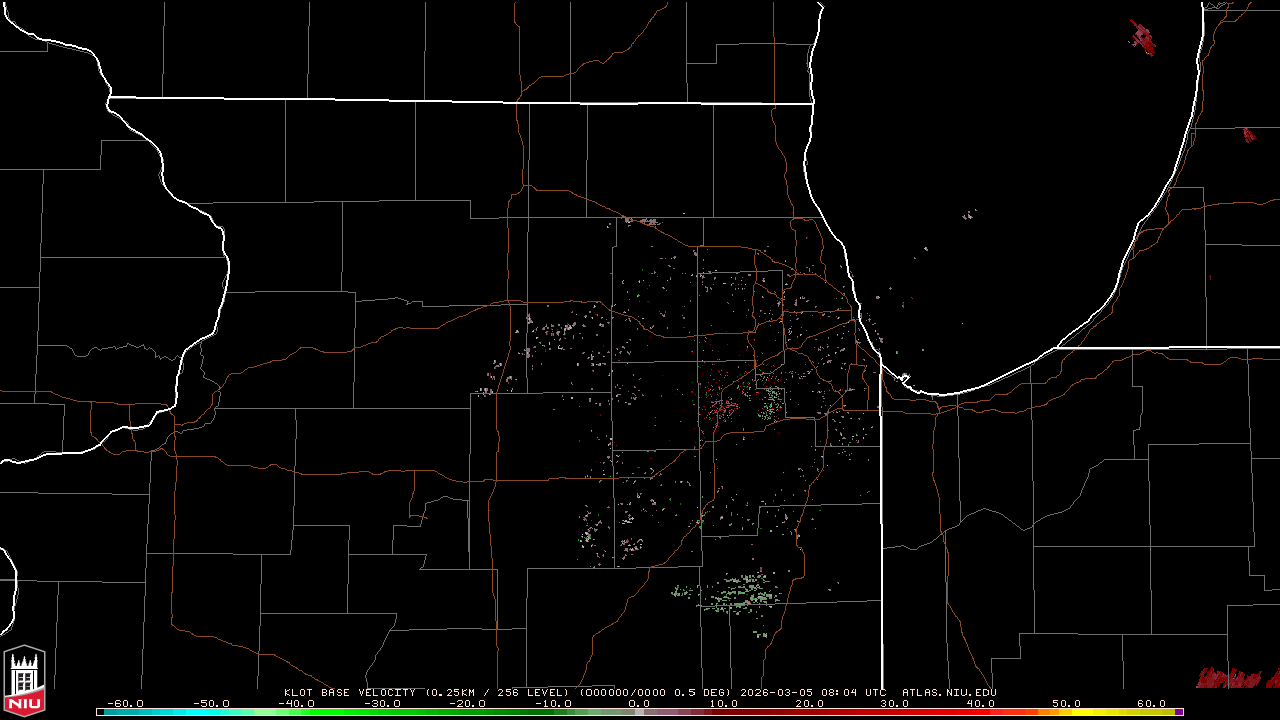Click the 50.0 label on color scale

point(1067,704)
